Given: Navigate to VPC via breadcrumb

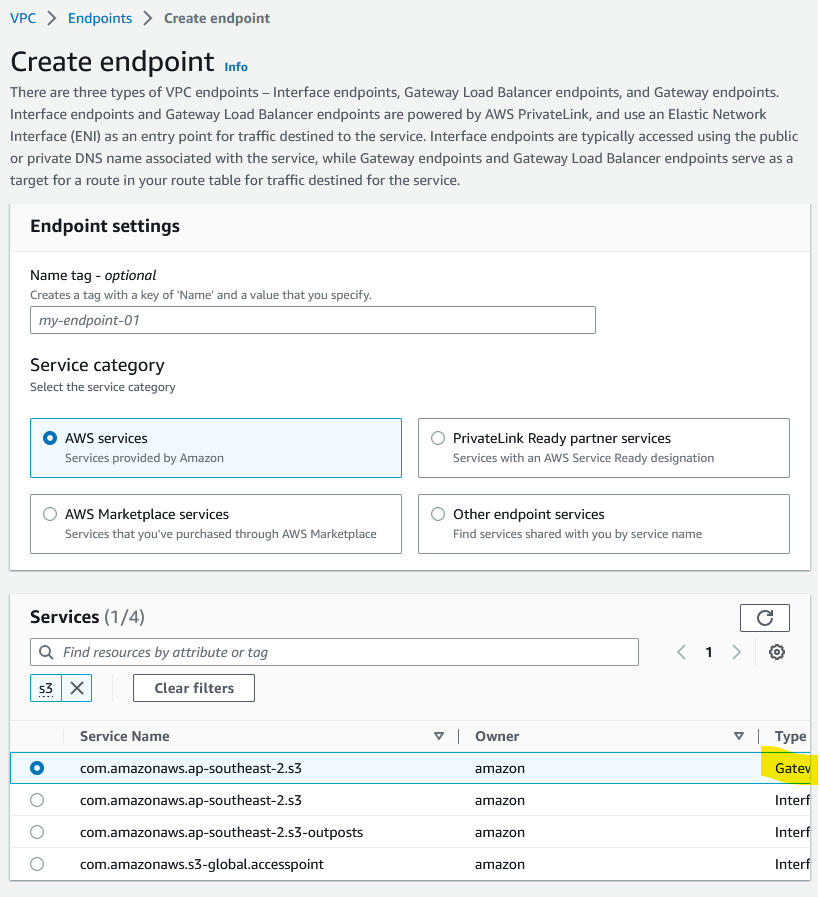Looking at the screenshot, I should (22, 17).
